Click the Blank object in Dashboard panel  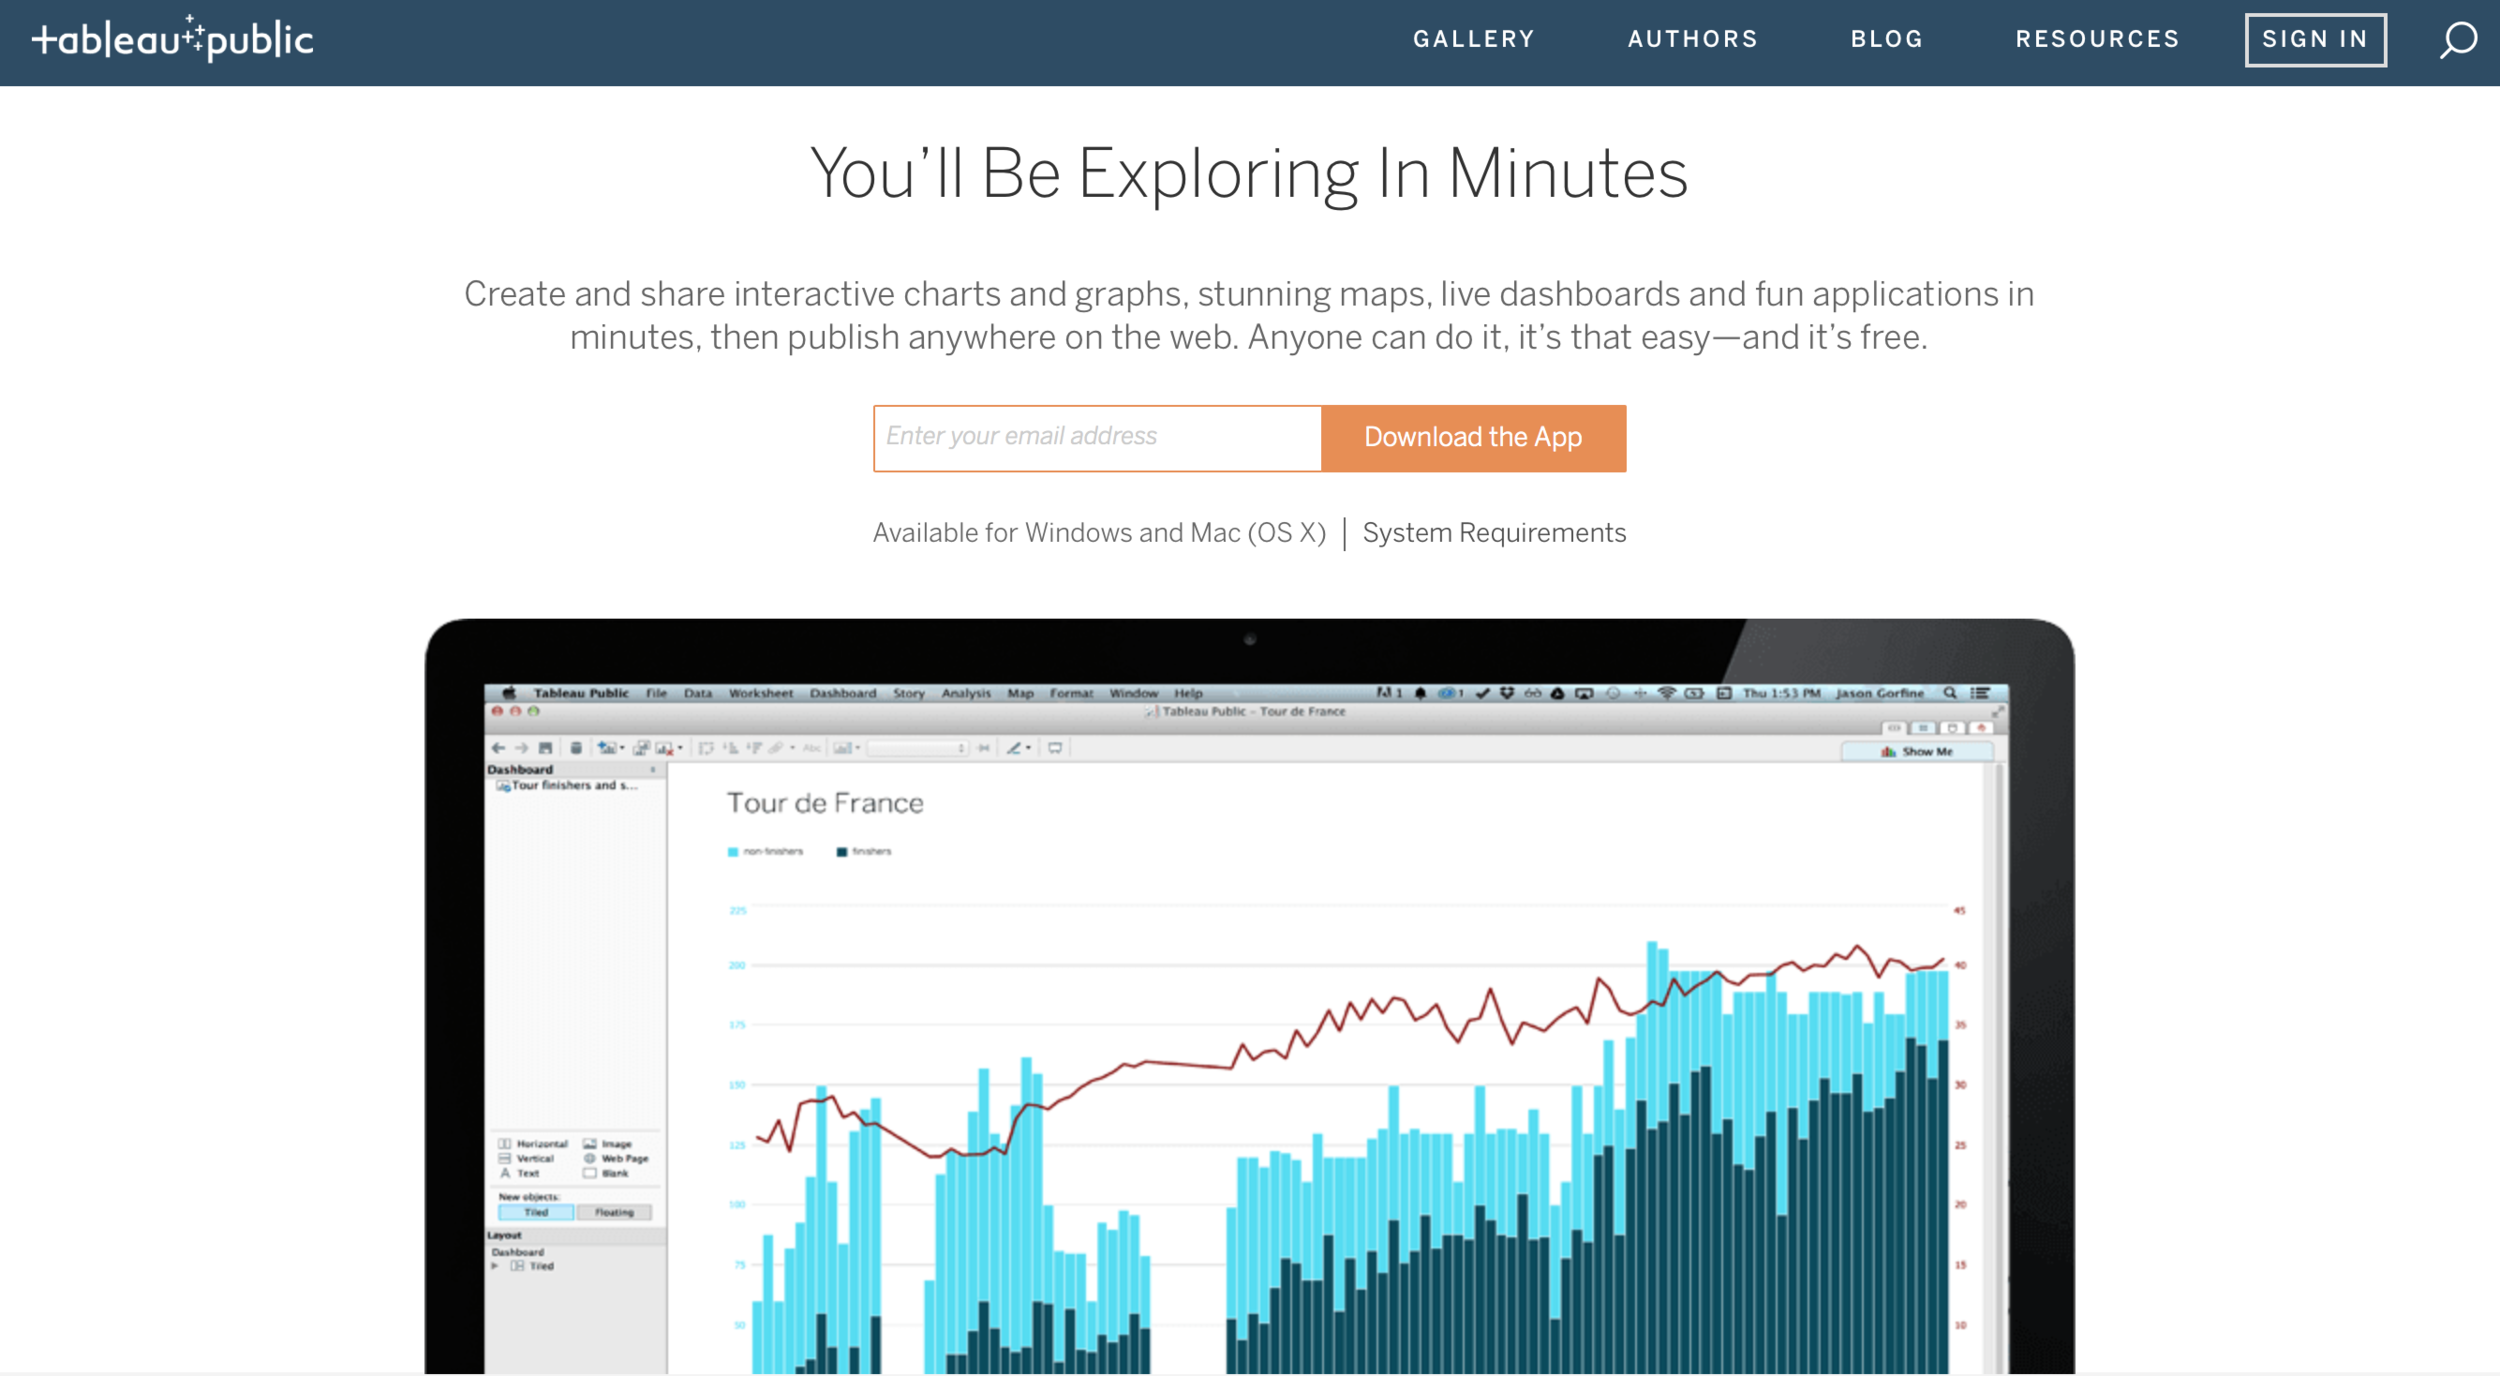pos(606,1173)
